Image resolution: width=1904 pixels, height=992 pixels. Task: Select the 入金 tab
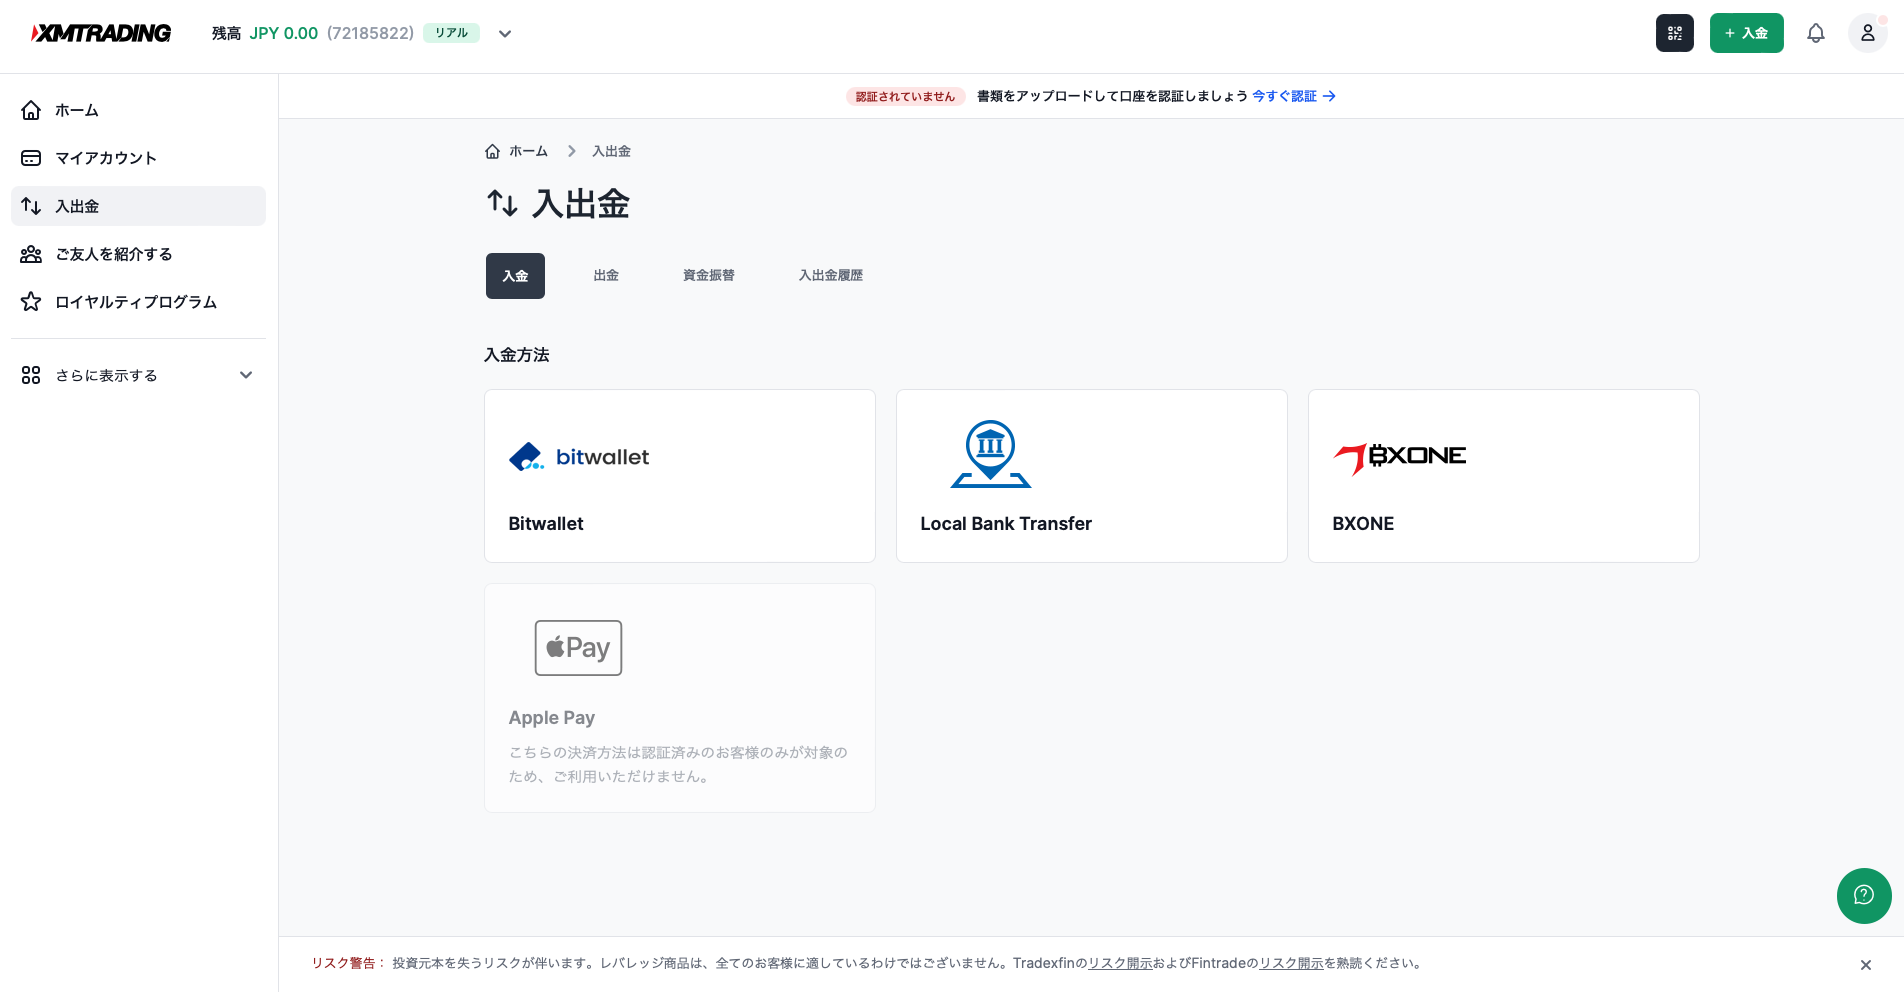point(515,276)
